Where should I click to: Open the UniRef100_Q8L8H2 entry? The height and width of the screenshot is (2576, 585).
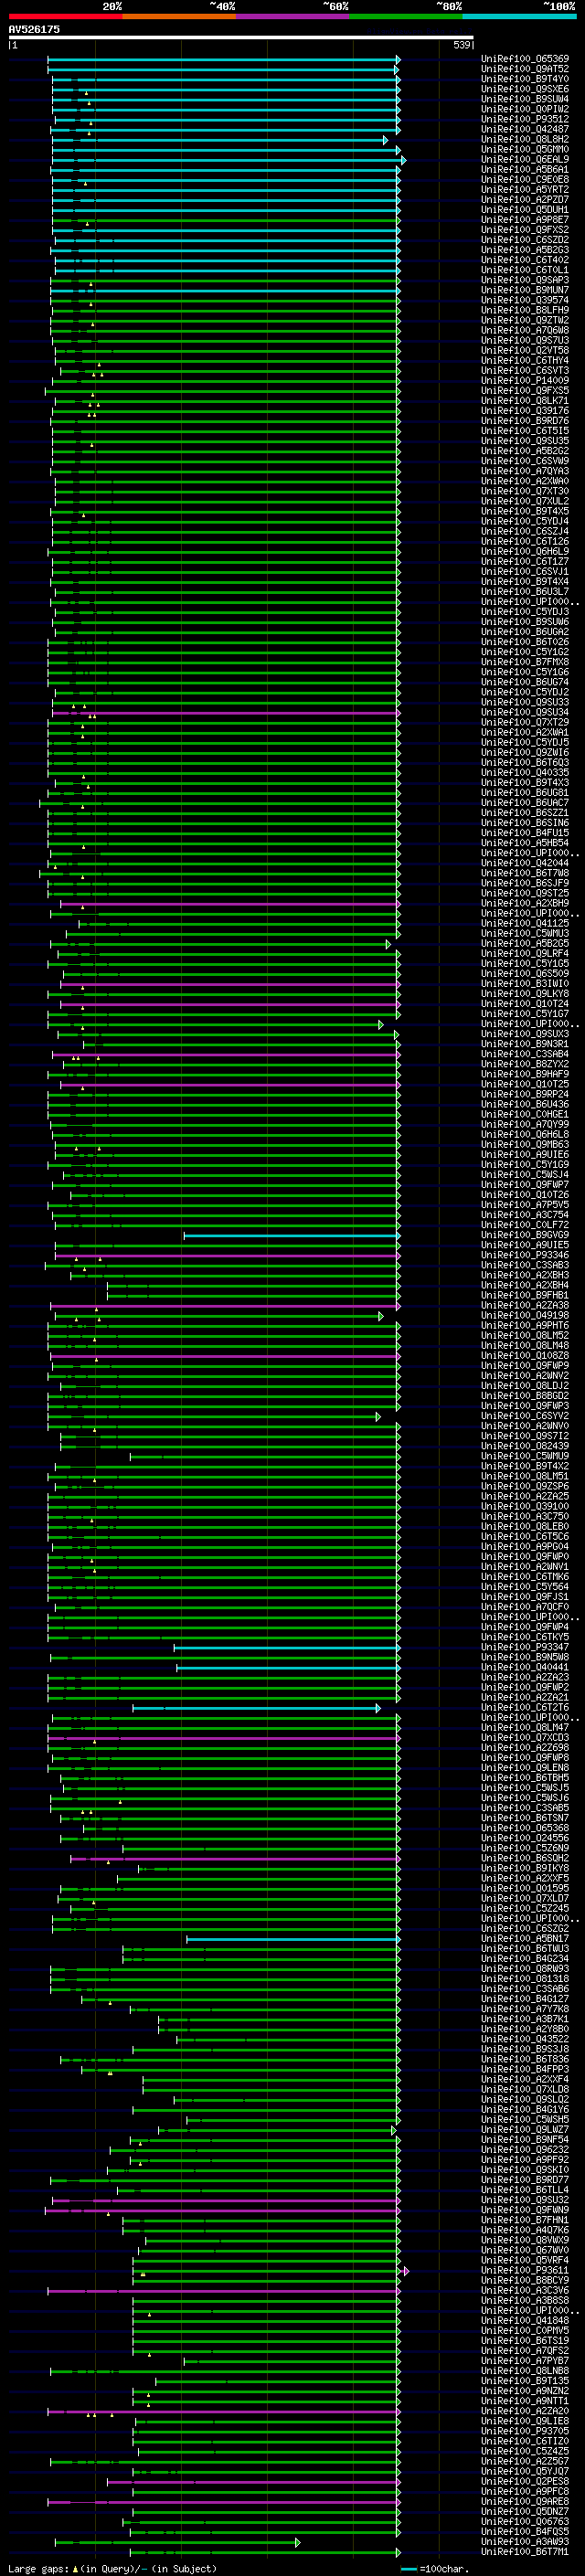coord(525,139)
